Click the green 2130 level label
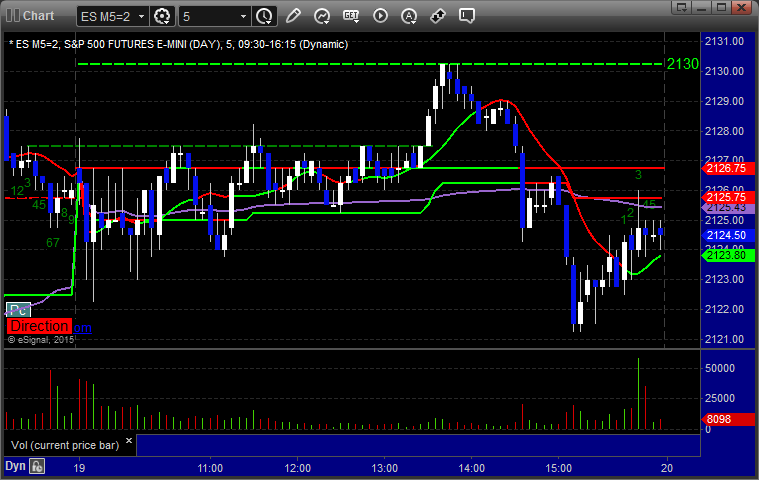 click(x=683, y=64)
